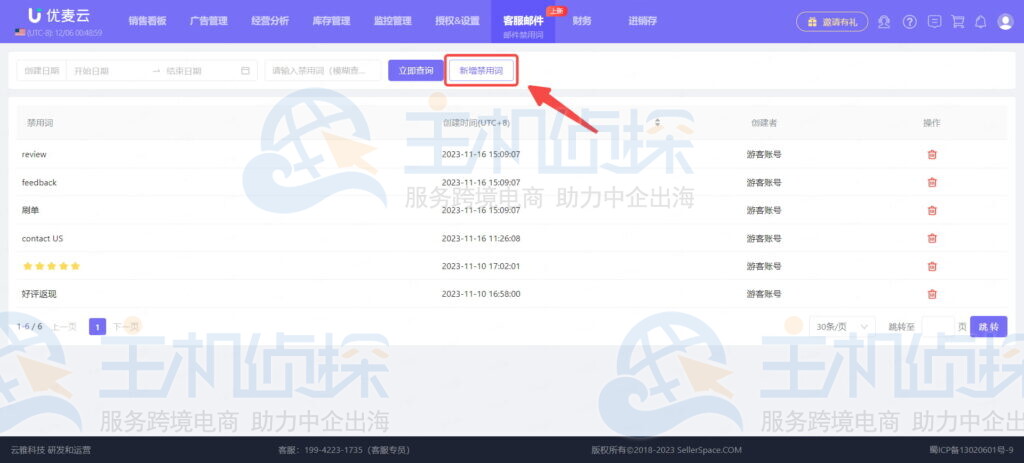Click the 创建者 column header

[764, 123]
